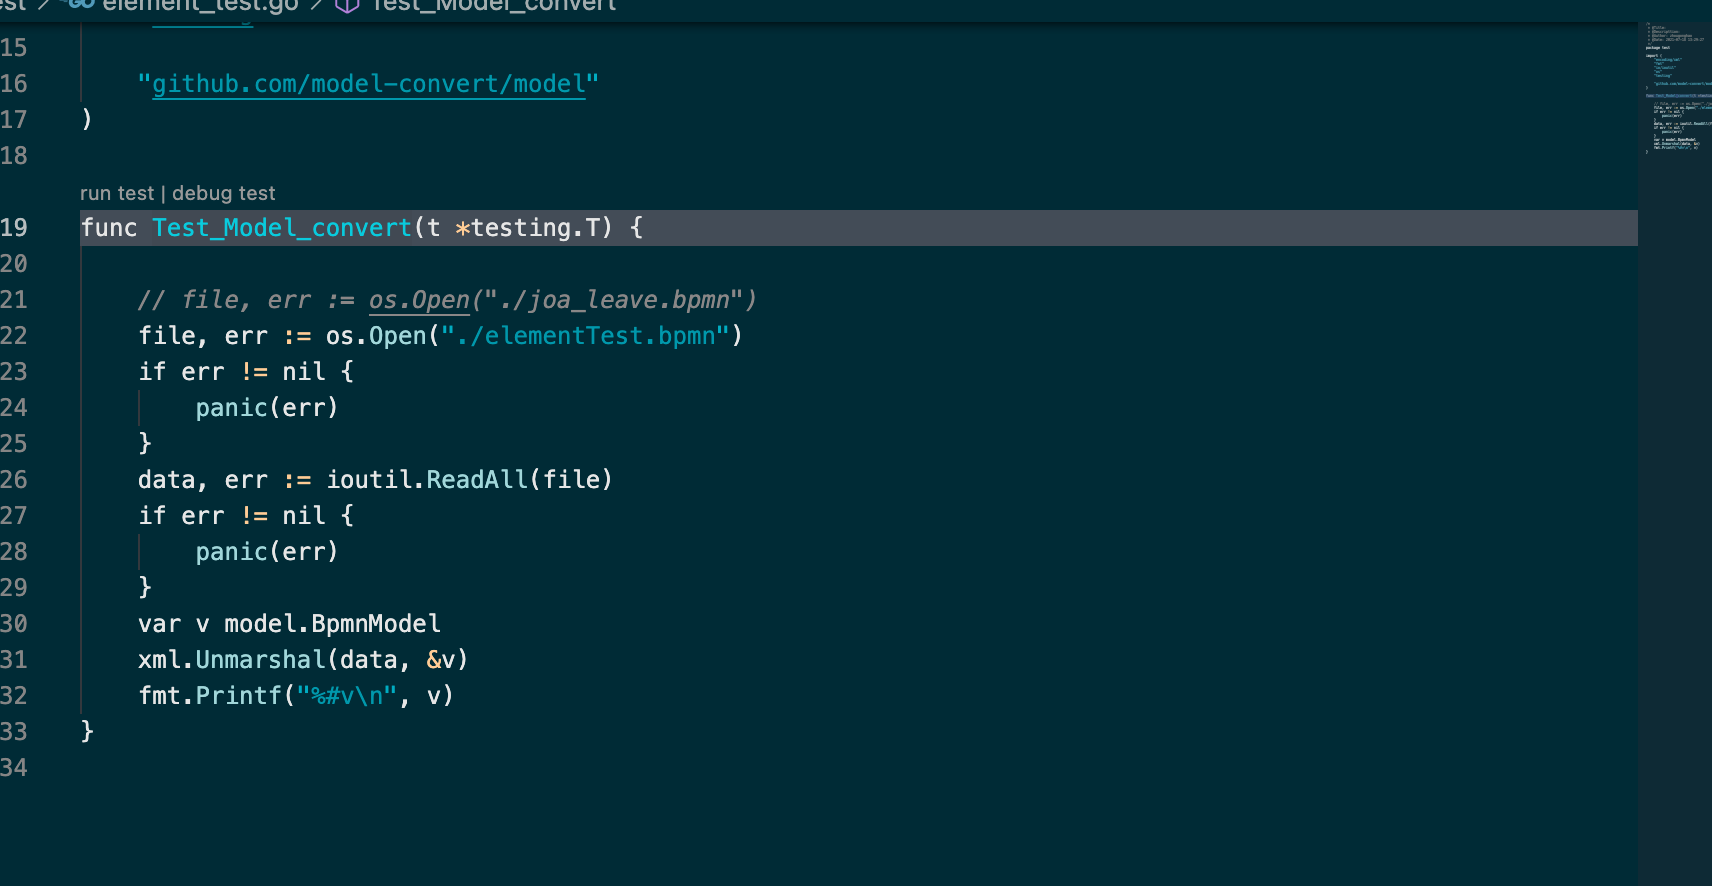Click line number 19 in gutter
The width and height of the screenshot is (1712, 886).
14,228
